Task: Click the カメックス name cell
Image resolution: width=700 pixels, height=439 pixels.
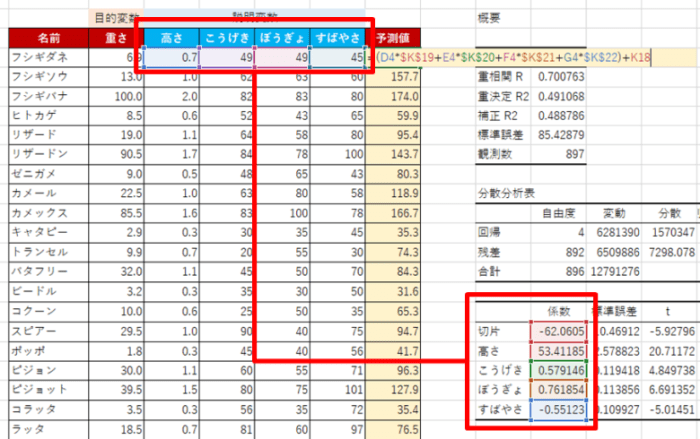Action: pos(49,213)
